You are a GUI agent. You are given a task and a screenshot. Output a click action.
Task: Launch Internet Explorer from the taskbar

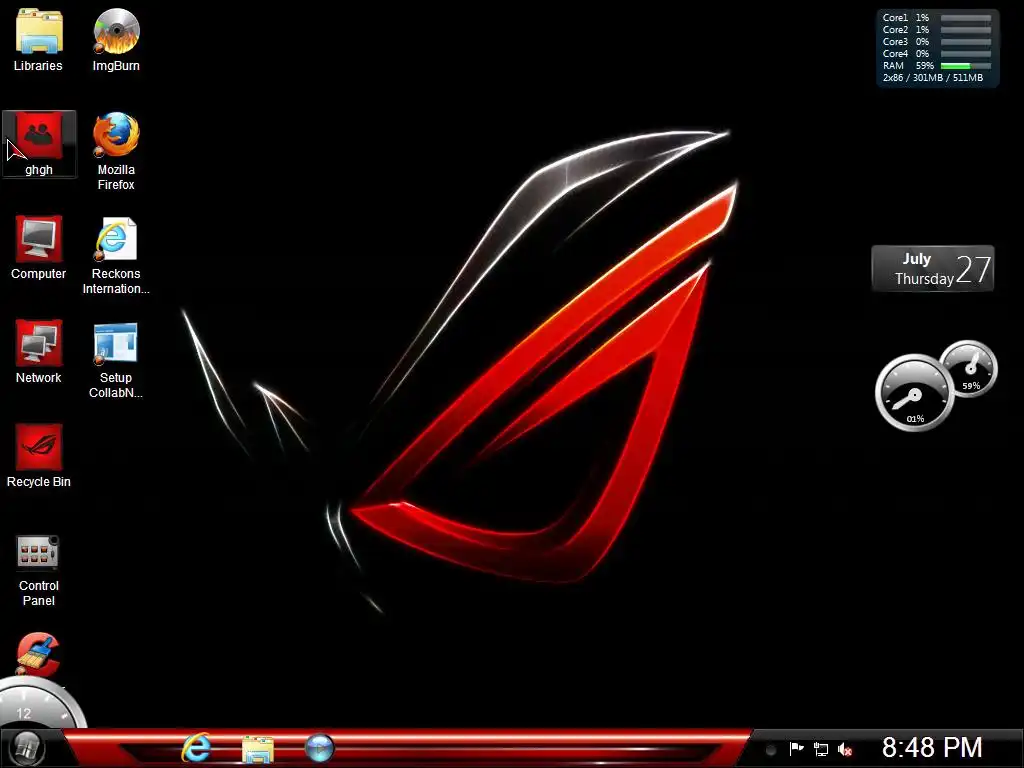196,748
